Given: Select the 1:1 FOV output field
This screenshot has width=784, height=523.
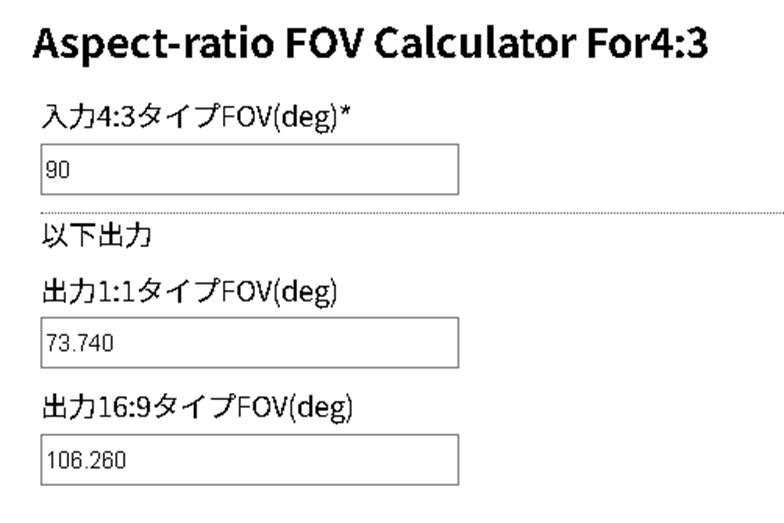Looking at the screenshot, I should click(x=250, y=343).
